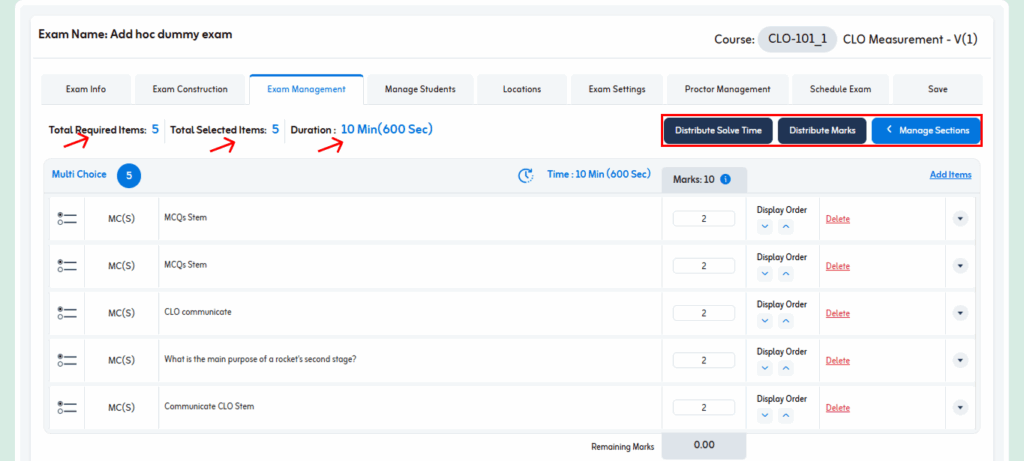Click marks input field for CLO communicate
Viewport: 1024px width, 461px height.
coord(704,313)
